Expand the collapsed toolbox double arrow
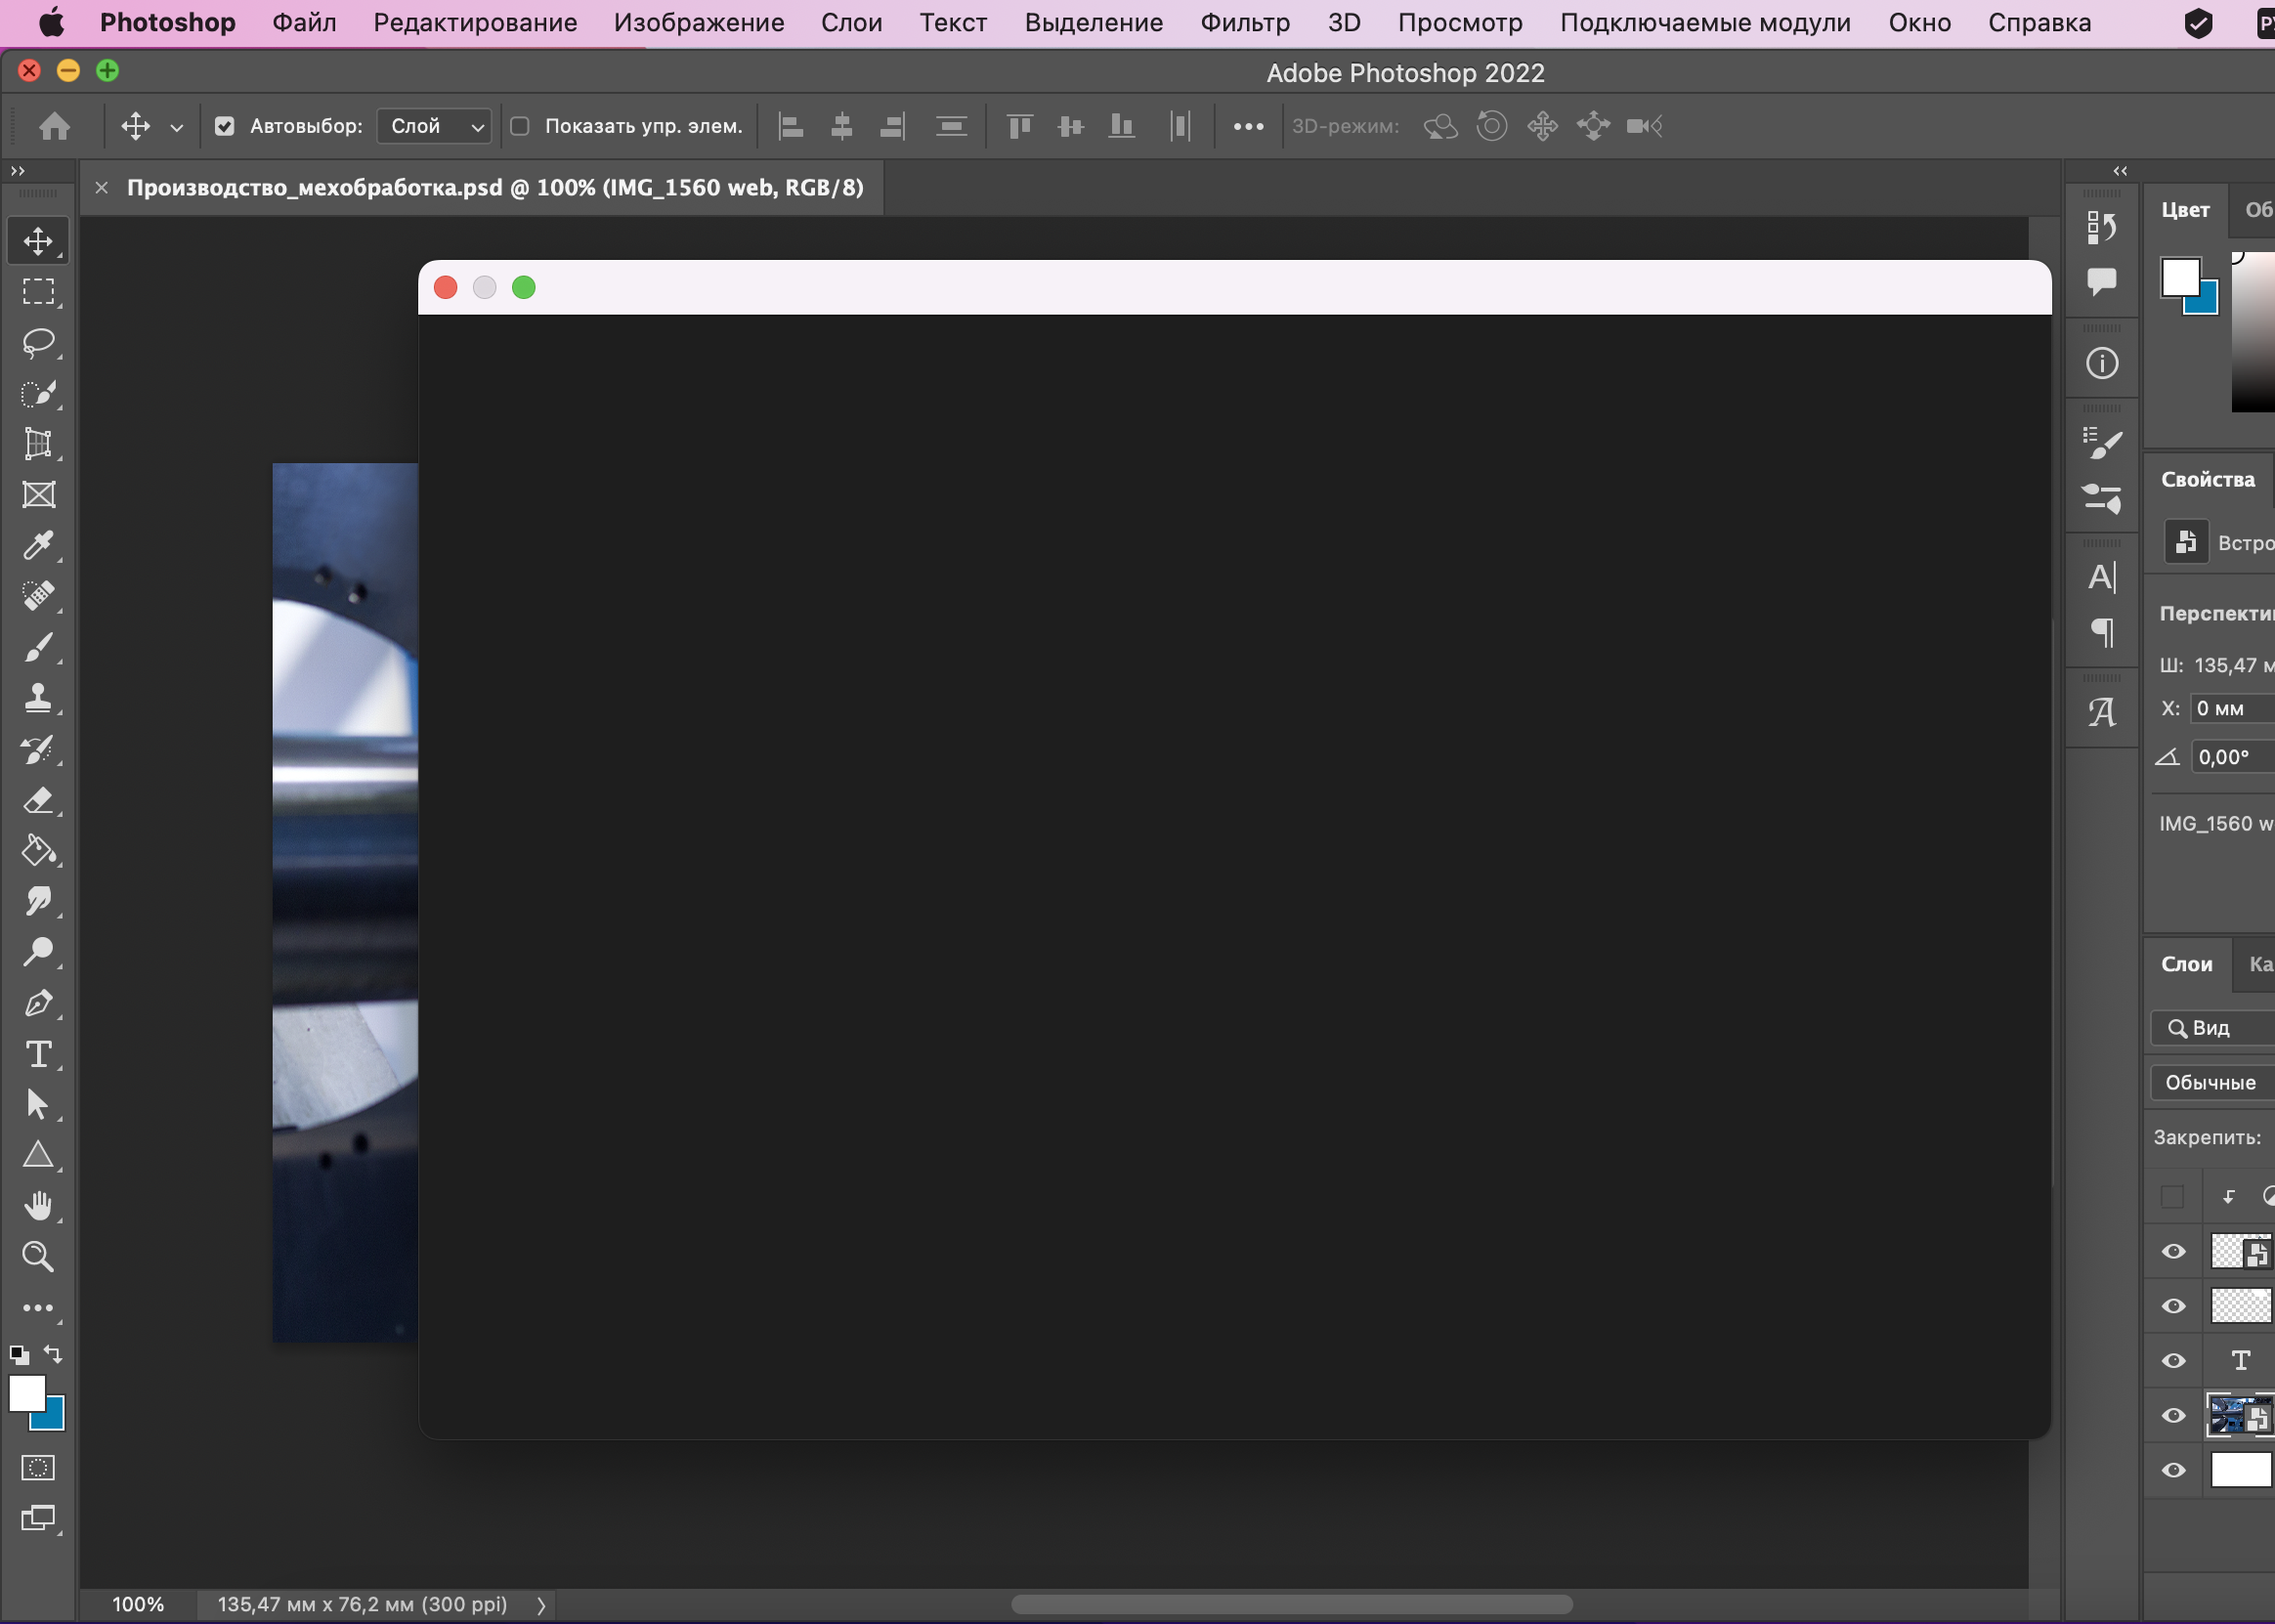 click(x=18, y=171)
